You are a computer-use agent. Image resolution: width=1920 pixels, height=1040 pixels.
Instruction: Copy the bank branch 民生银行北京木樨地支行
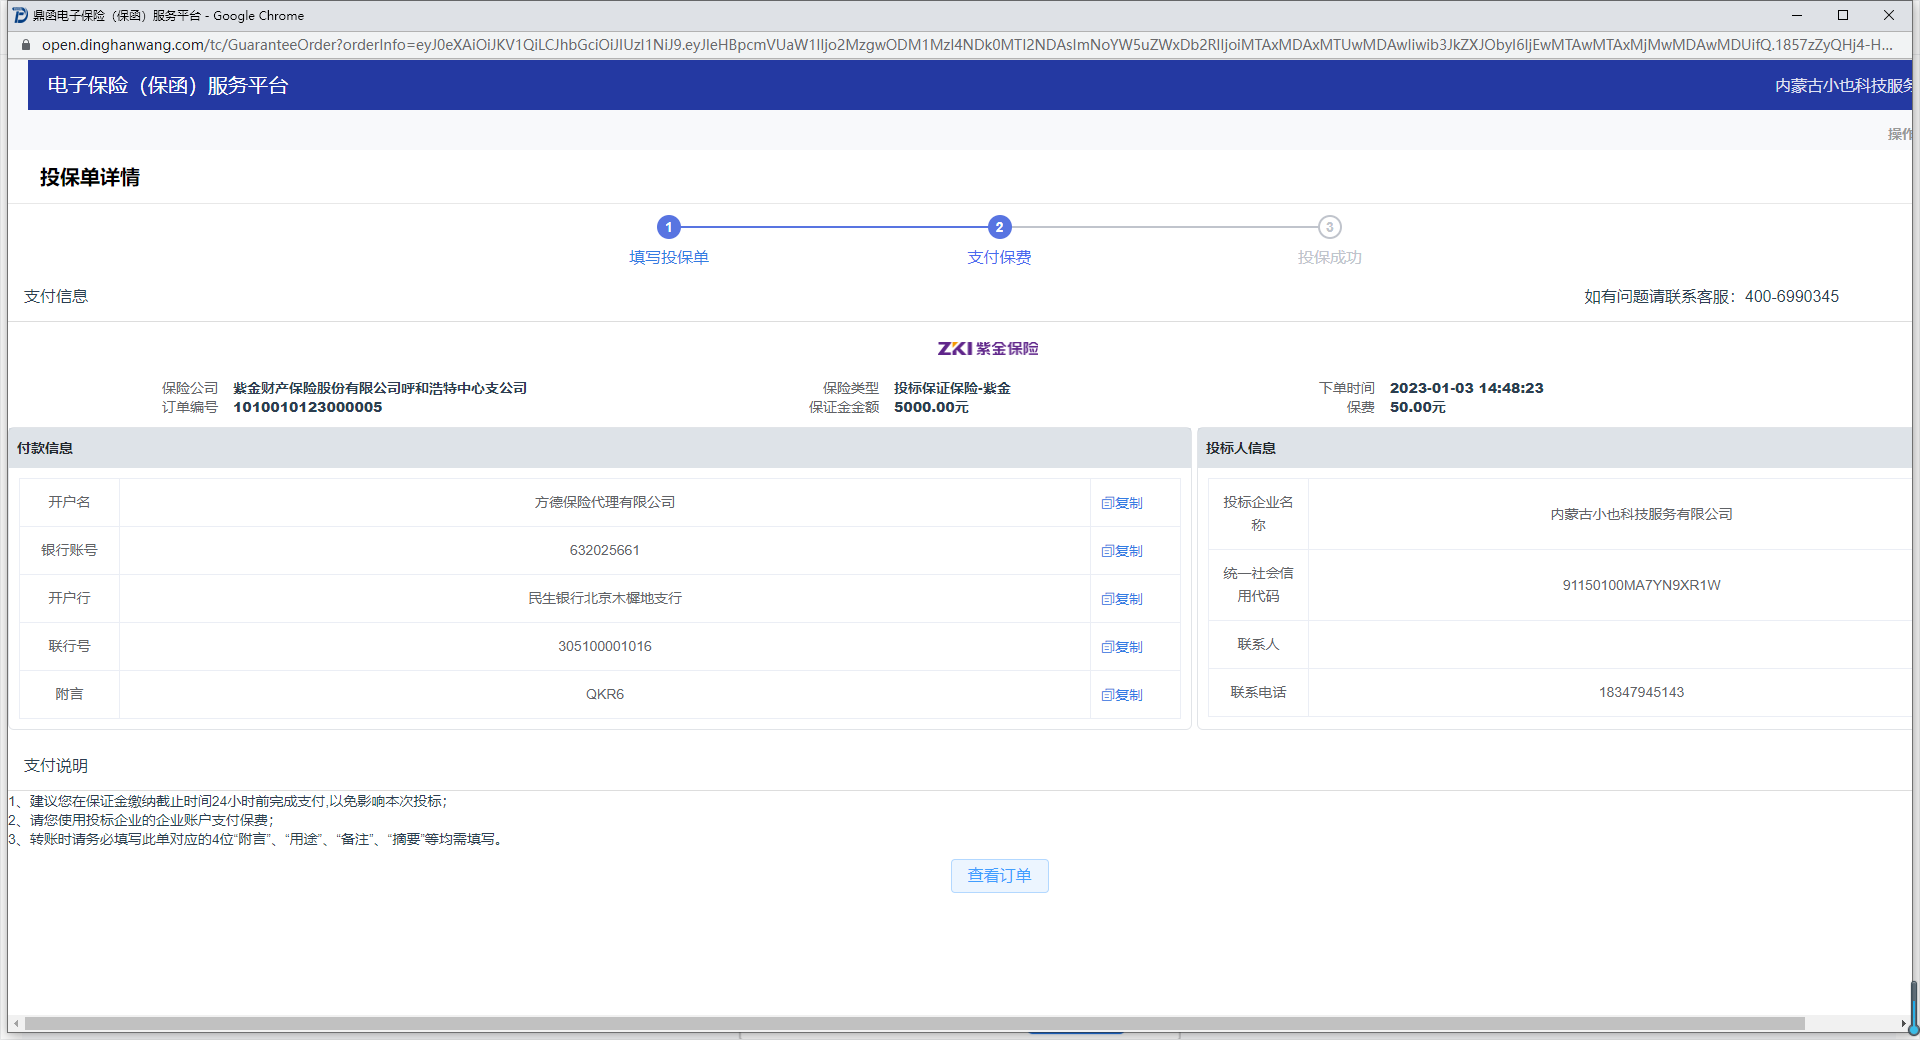1122,599
